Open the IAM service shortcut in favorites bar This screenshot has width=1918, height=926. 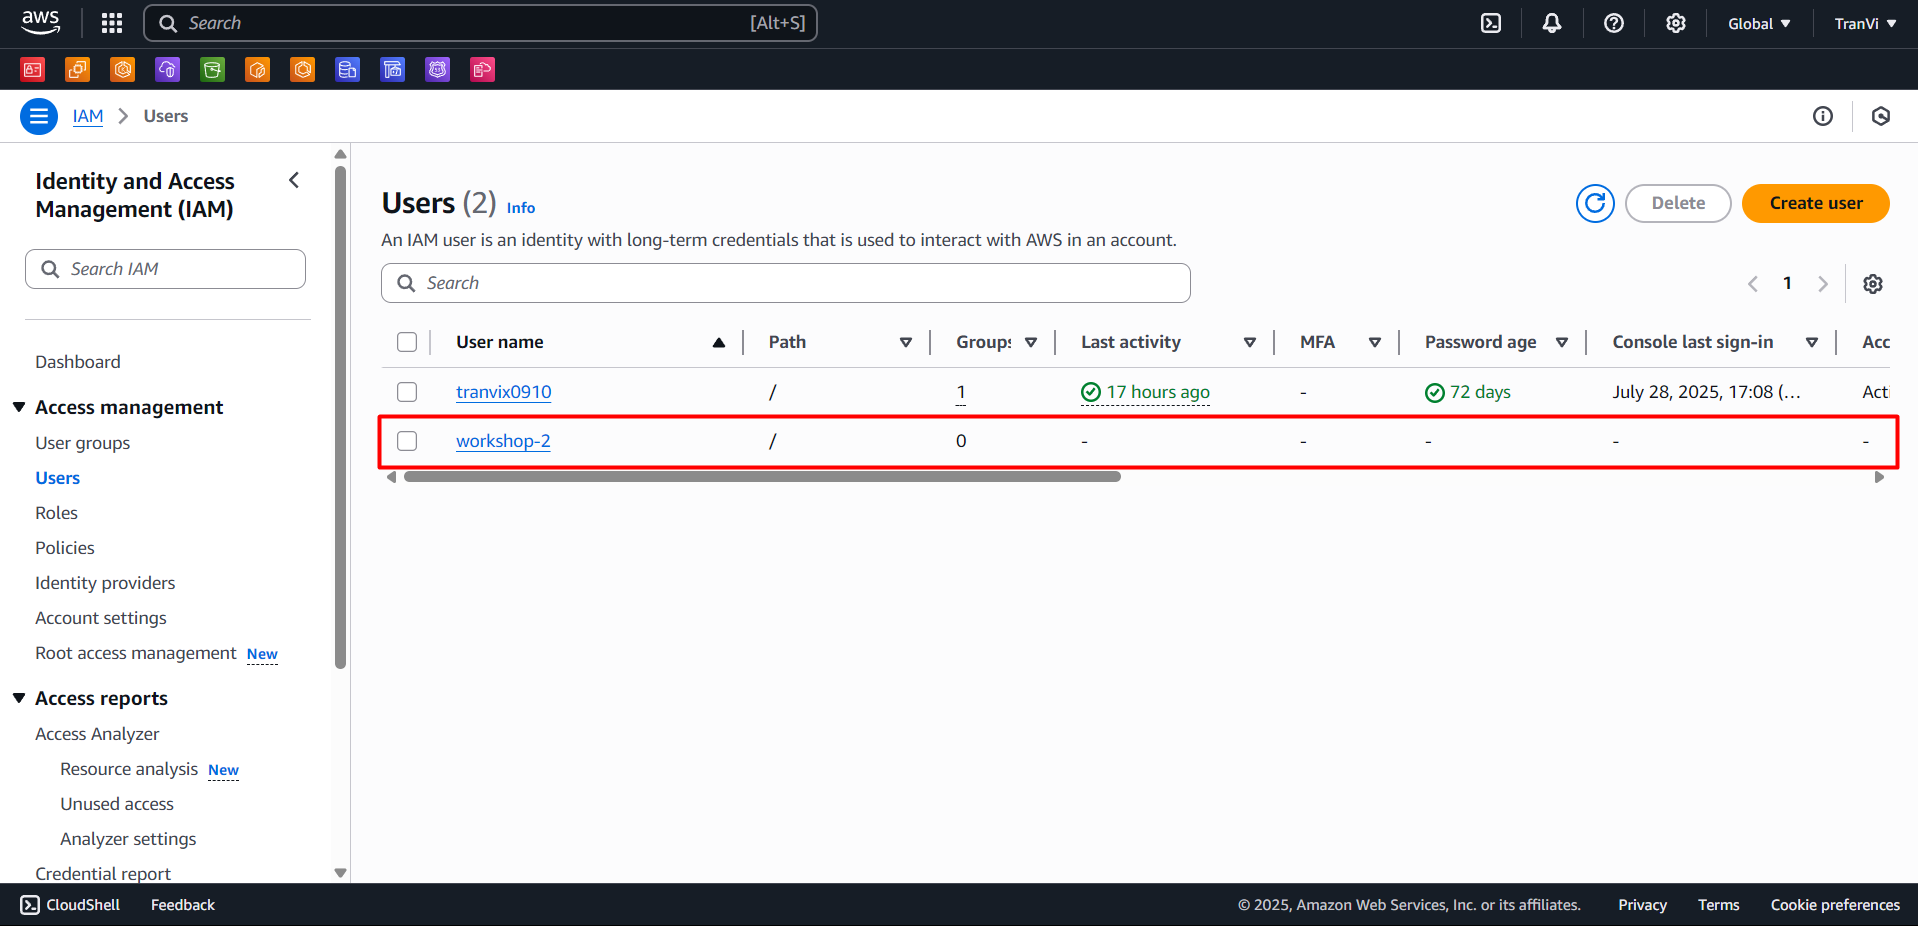coord(32,69)
